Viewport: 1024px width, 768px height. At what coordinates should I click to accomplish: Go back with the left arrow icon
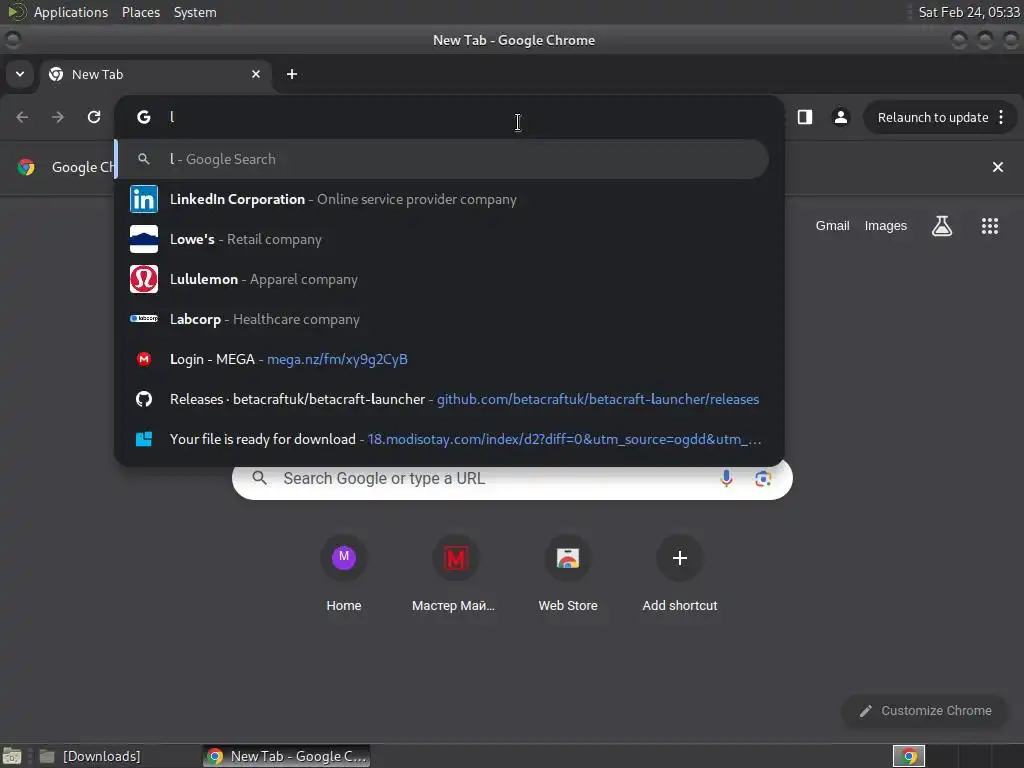(x=22, y=117)
